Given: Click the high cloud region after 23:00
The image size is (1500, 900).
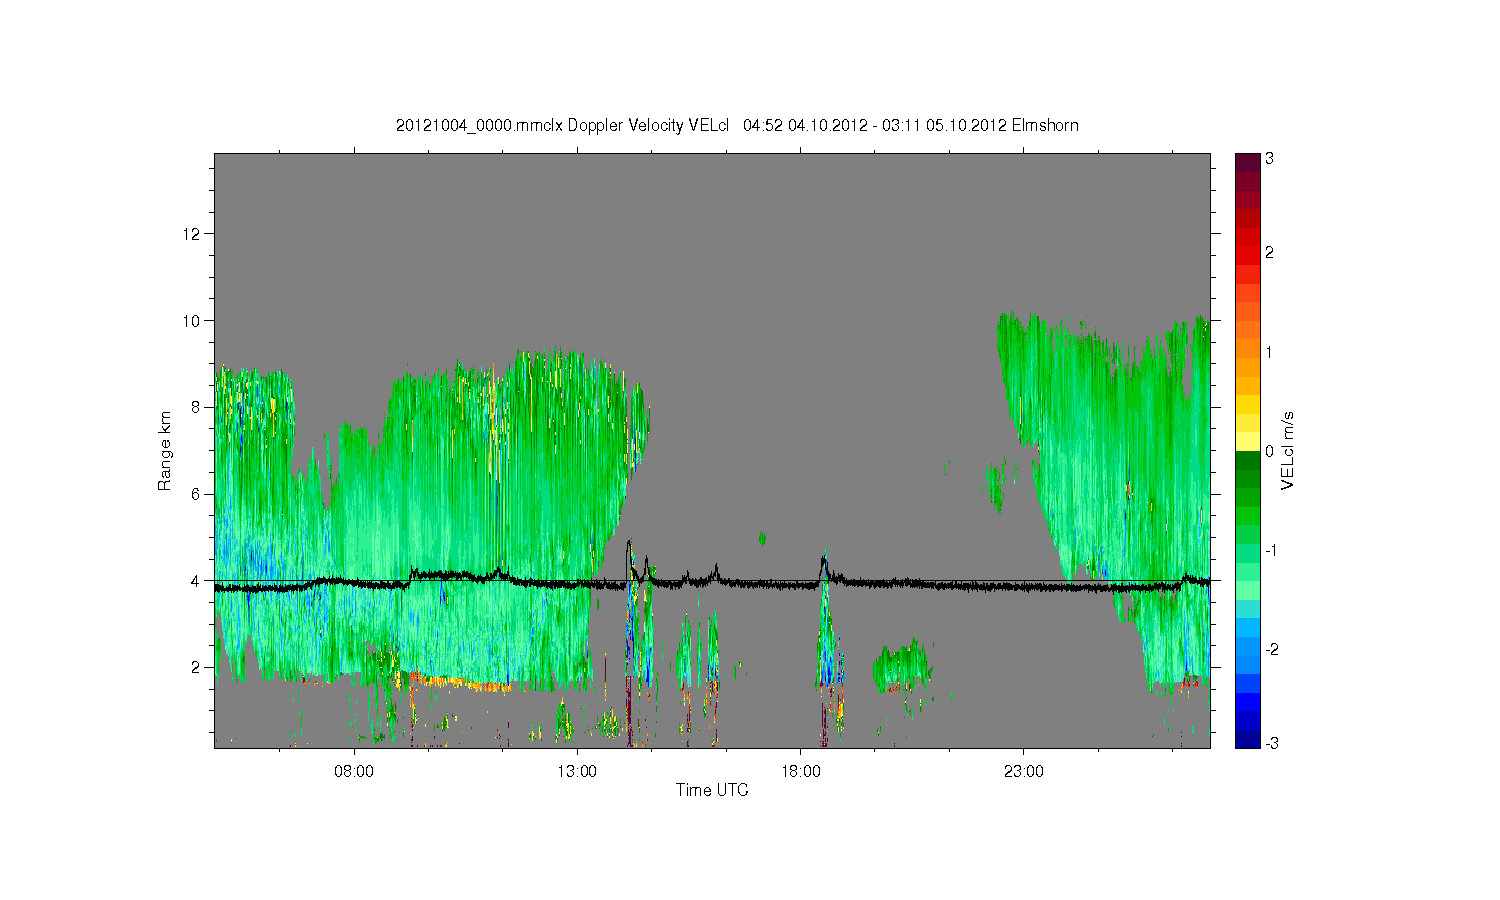Looking at the screenshot, I should point(1110,450).
